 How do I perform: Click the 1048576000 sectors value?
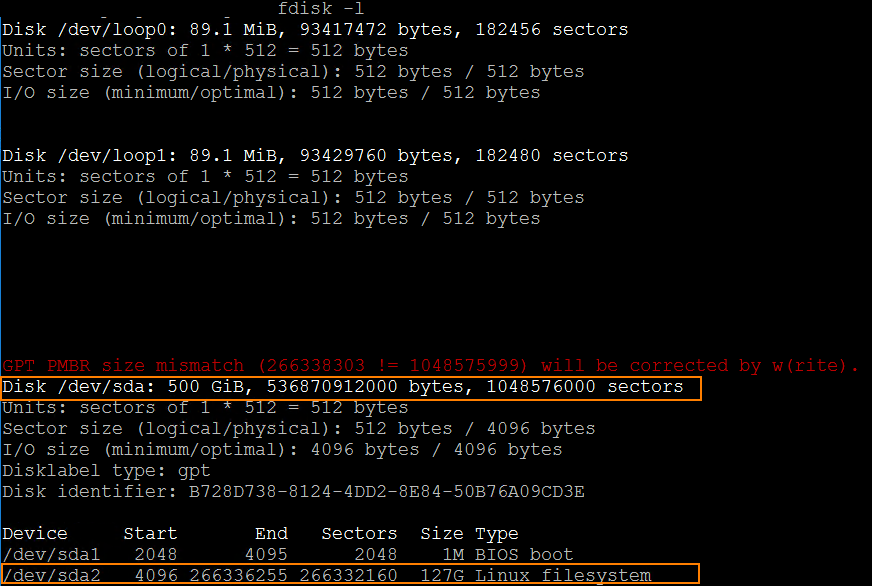584,386
